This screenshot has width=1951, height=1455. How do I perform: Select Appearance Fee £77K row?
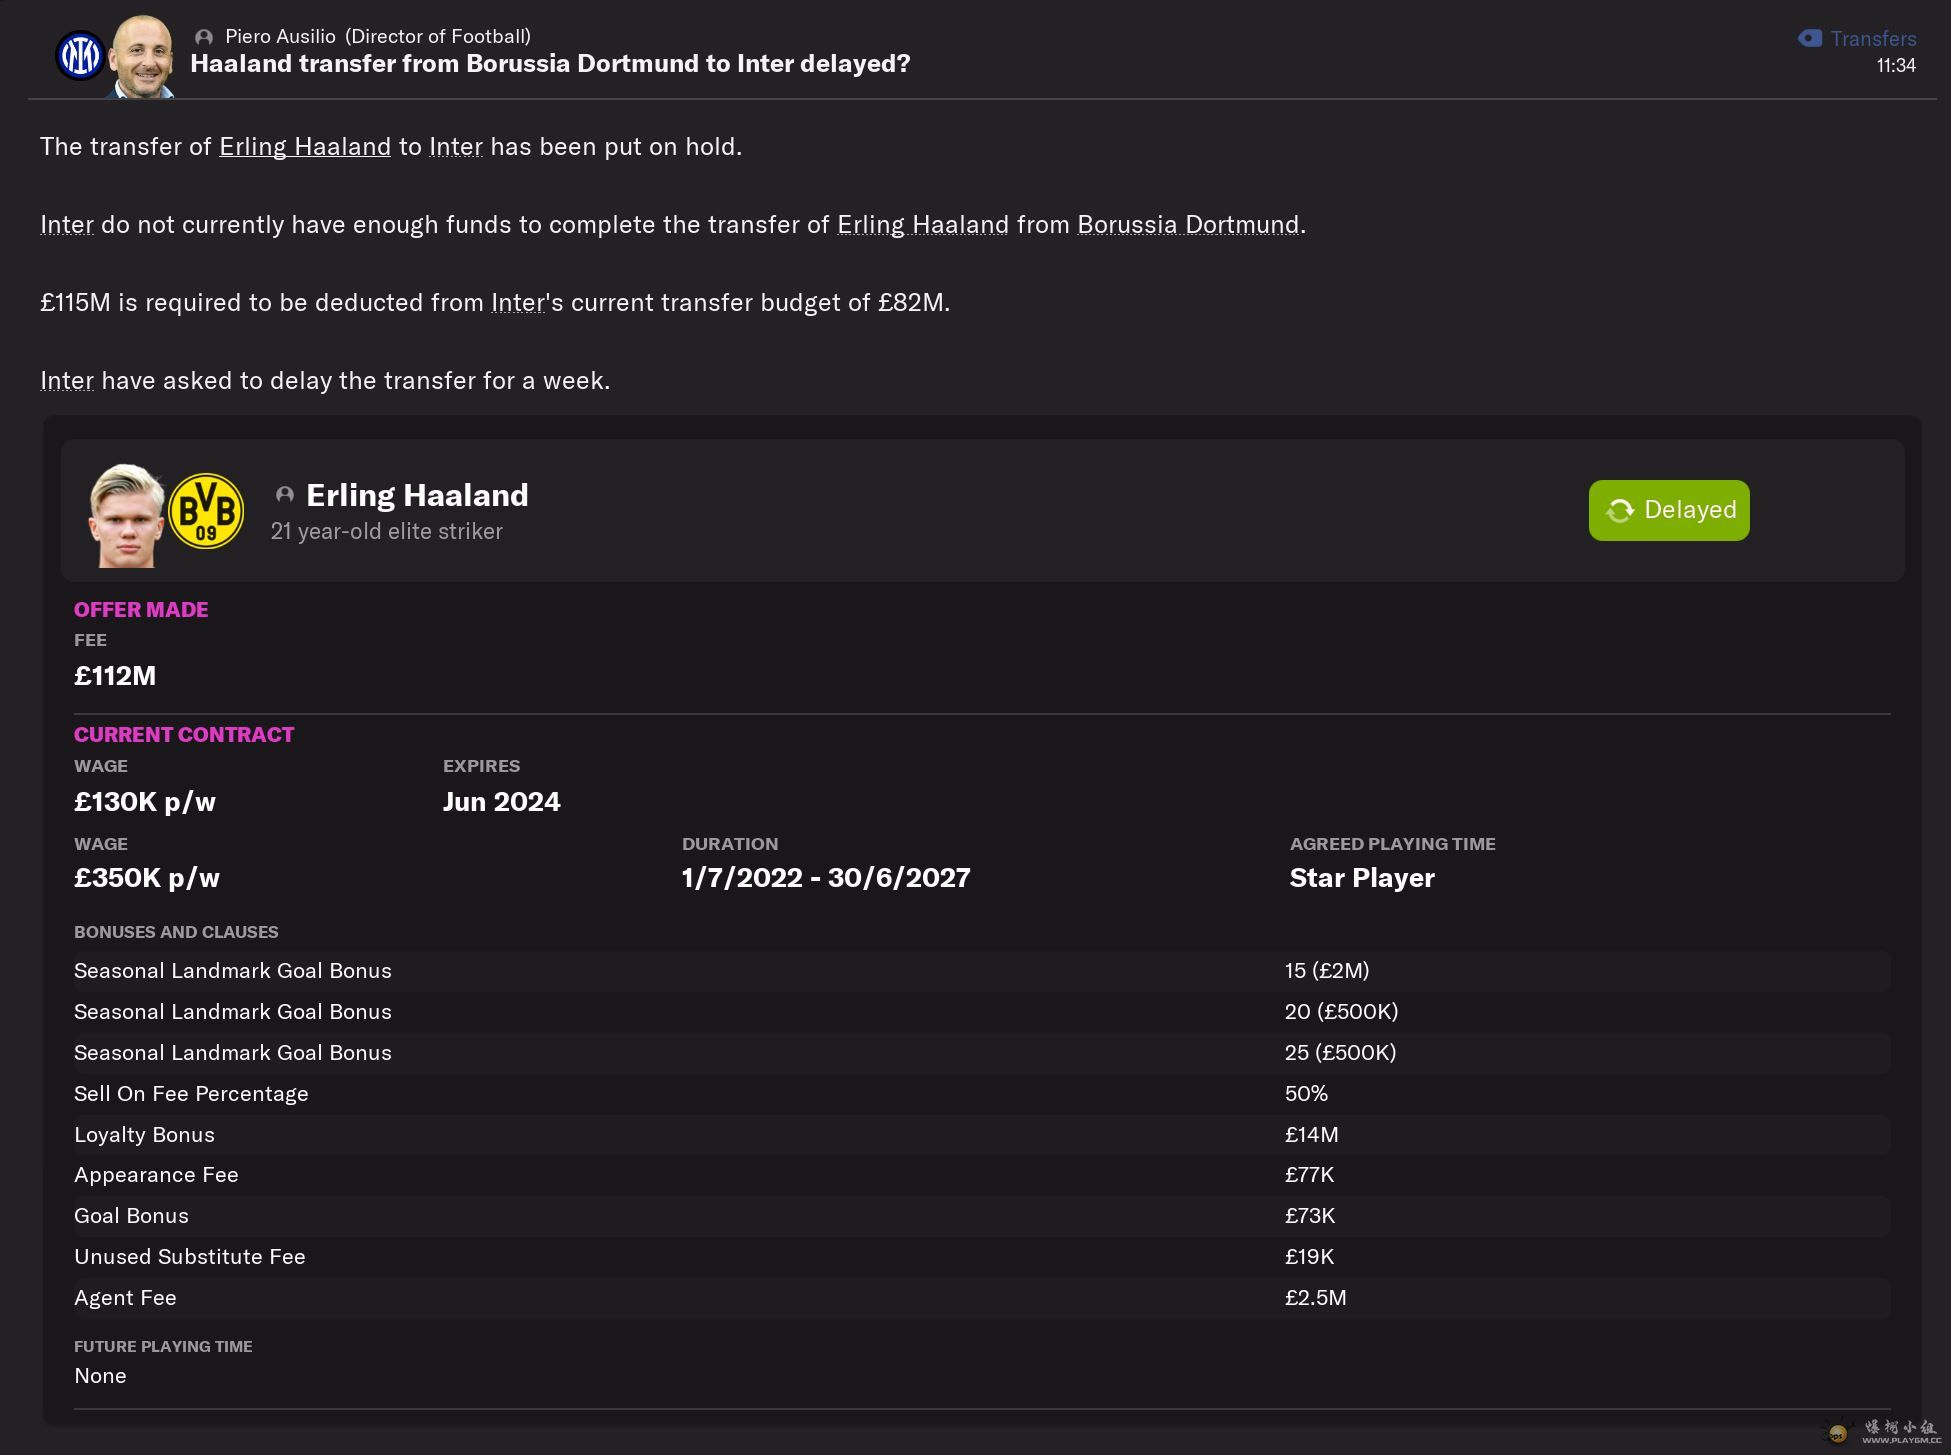pyautogui.click(x=981, y=1175)
